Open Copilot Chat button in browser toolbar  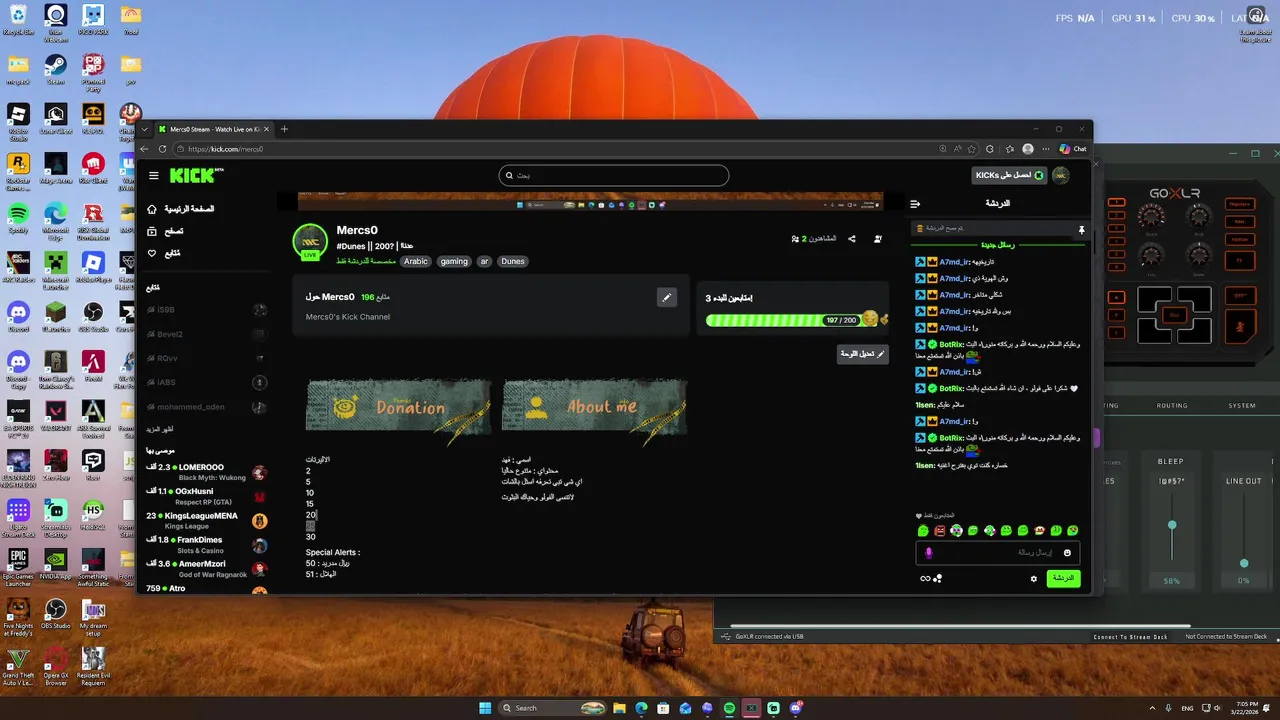(1073, 149)
